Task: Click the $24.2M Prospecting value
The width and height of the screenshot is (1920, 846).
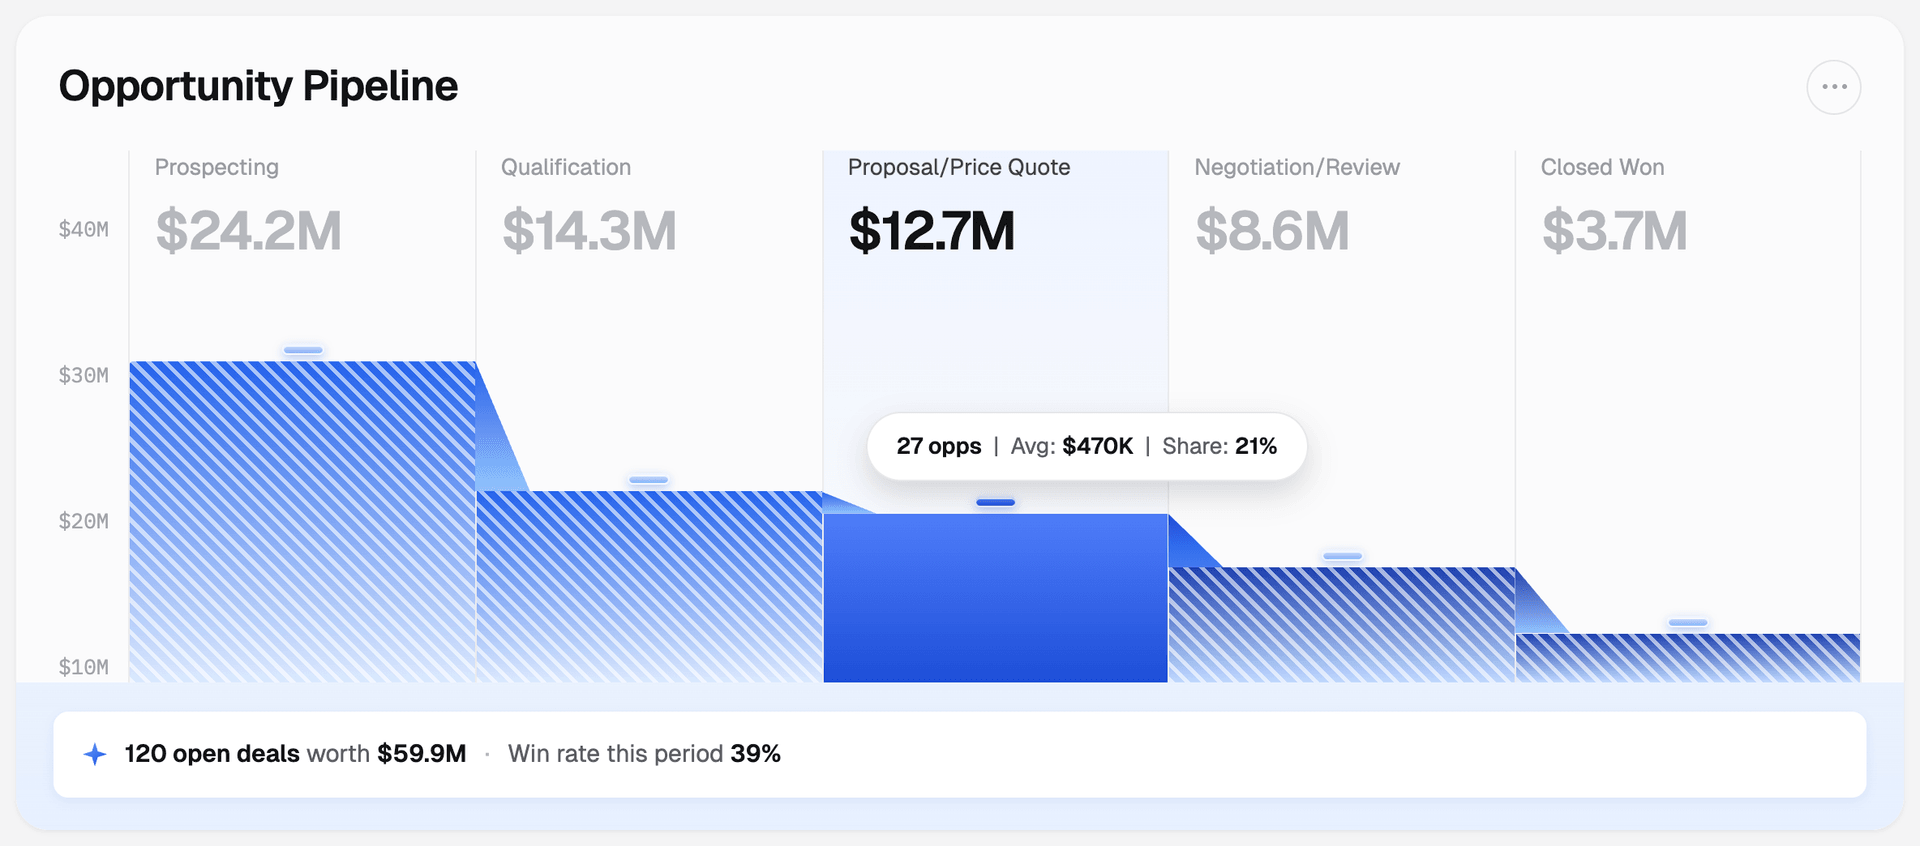Action: (x=248, y=231)
